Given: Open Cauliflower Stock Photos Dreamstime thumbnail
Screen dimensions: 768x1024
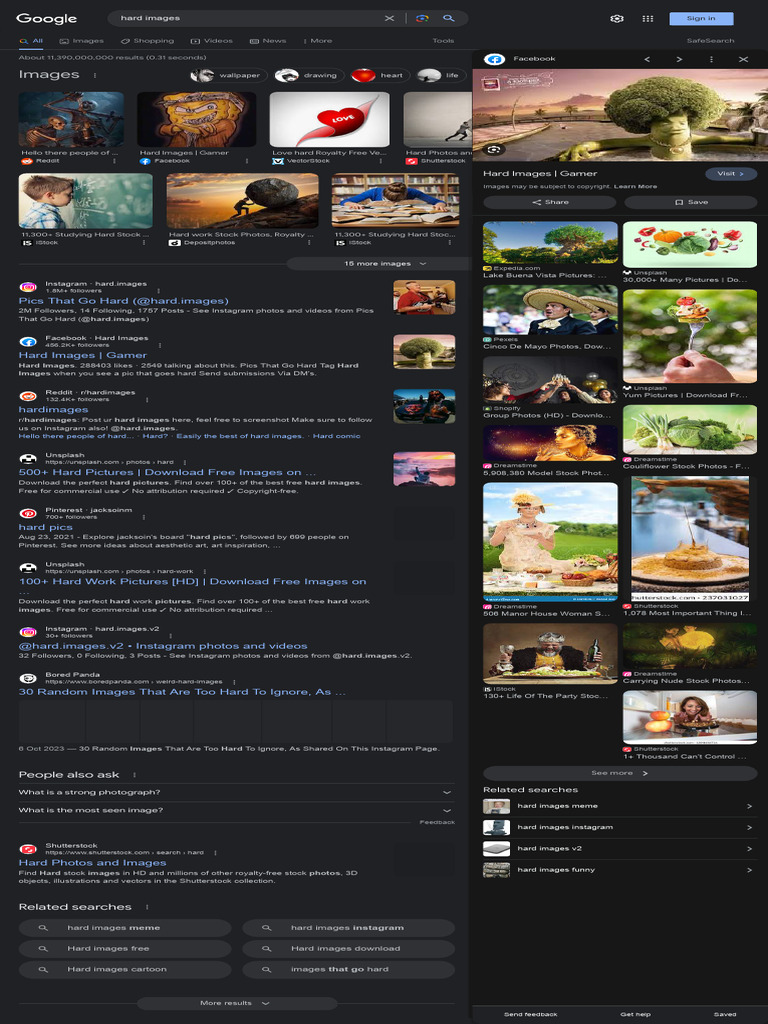Looking at the screenshot, I should (x=690, y=429).
